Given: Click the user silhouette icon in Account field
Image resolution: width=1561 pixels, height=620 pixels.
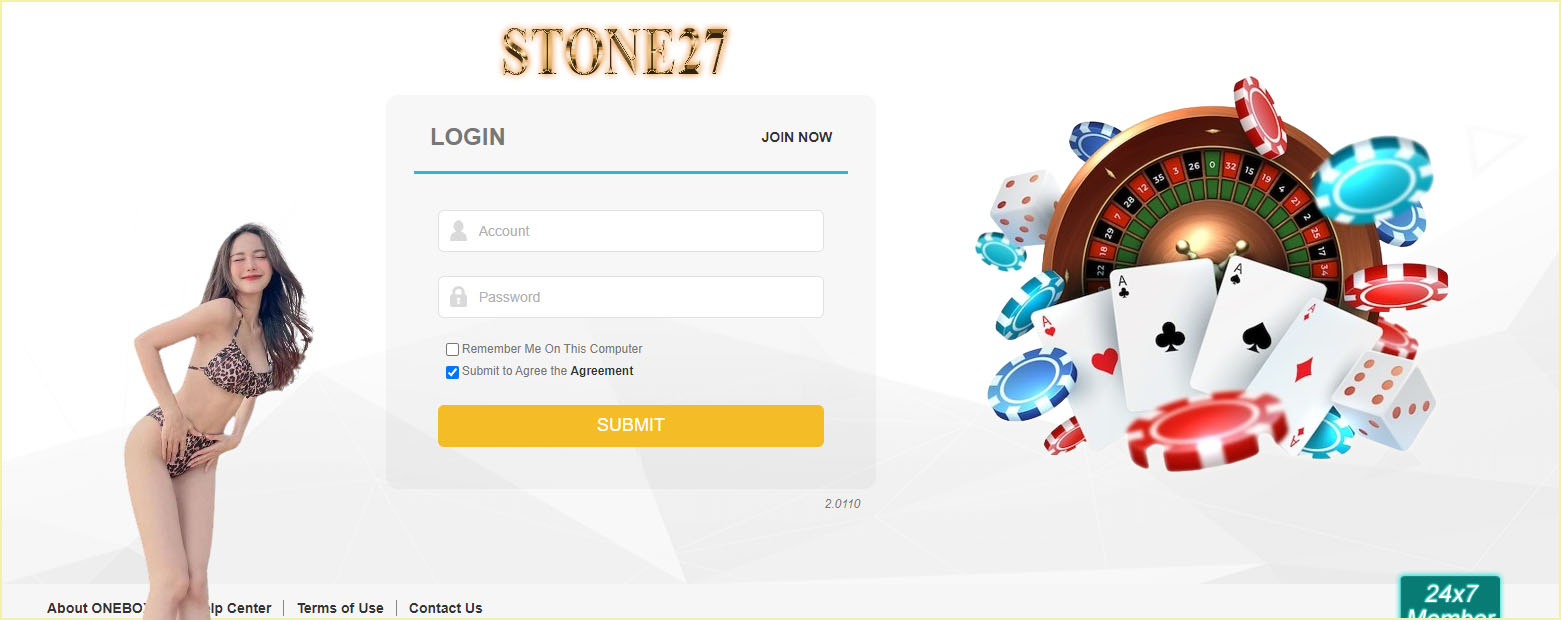Looking at the screenshot, I should coord(458,231).
